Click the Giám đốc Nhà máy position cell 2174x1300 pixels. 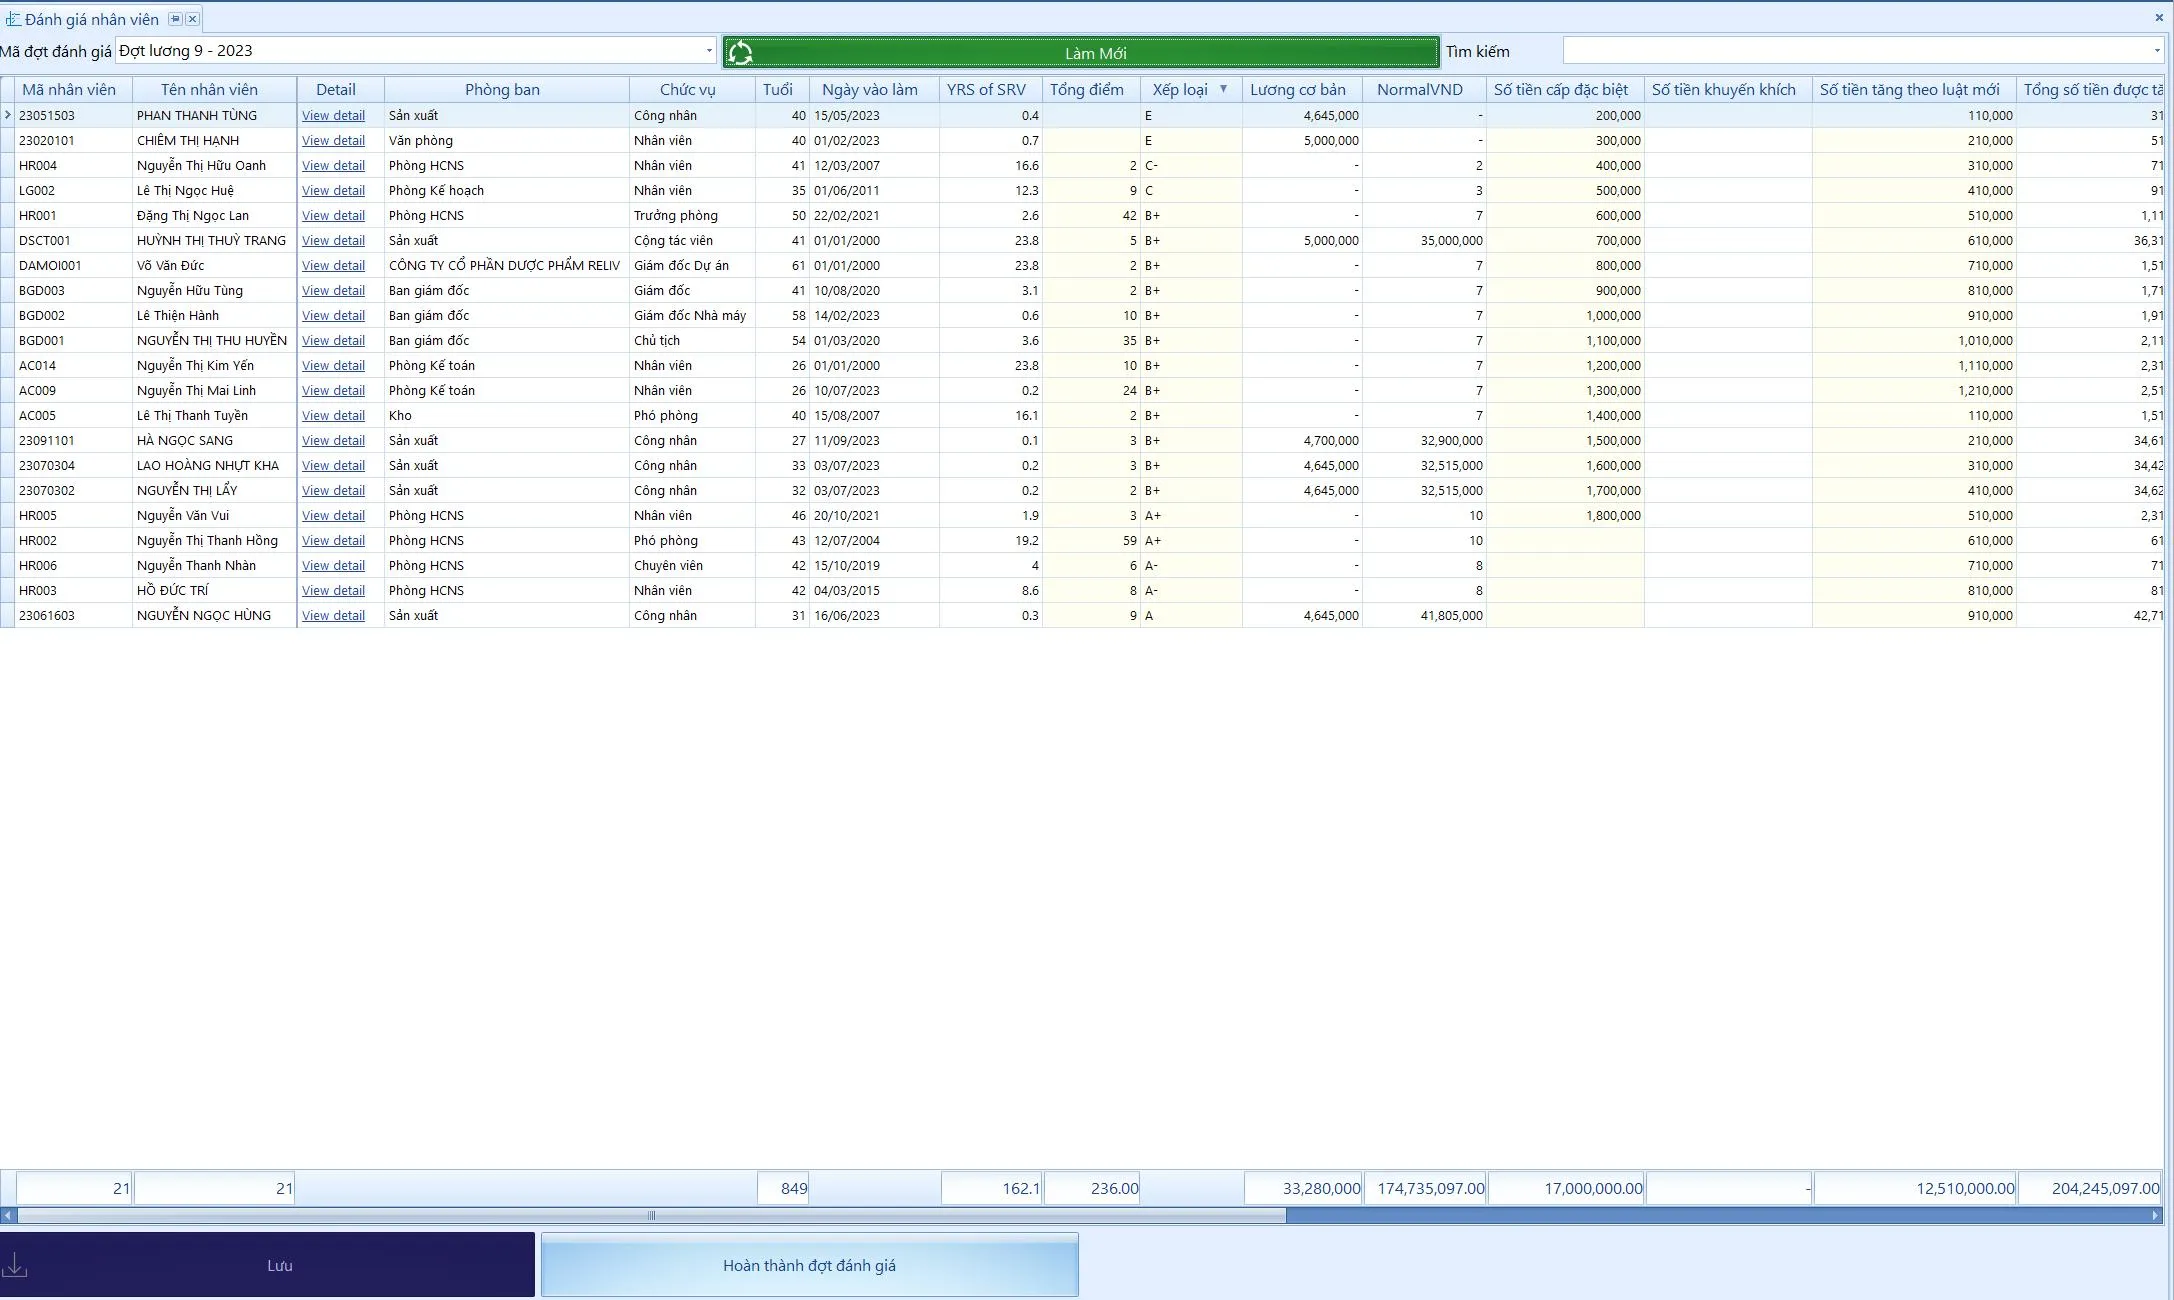(x=692, y=316)
